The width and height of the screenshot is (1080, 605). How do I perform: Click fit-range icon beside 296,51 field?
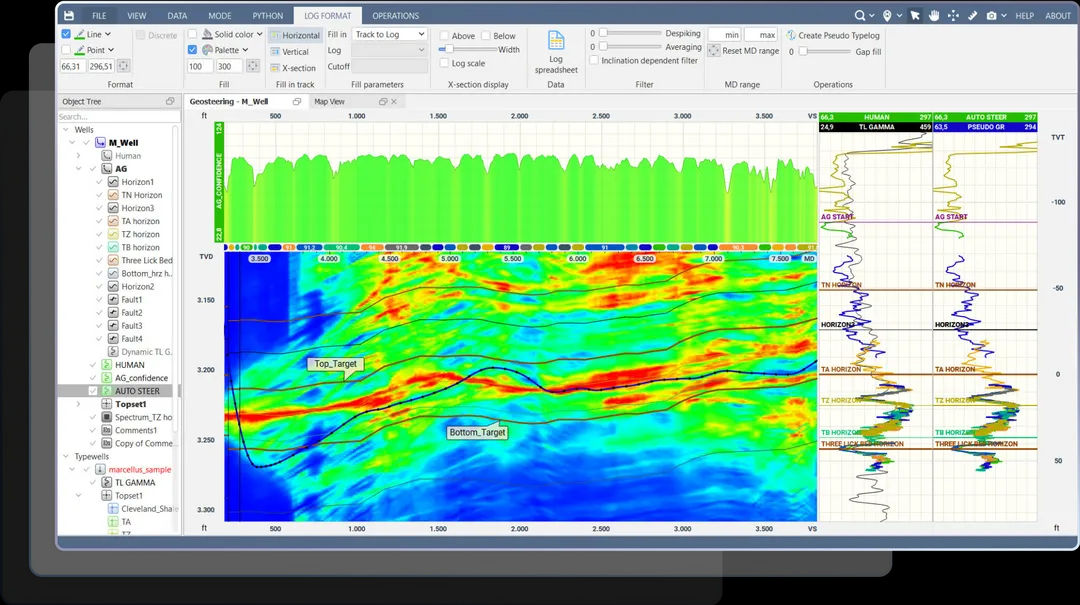pos(123,66)
